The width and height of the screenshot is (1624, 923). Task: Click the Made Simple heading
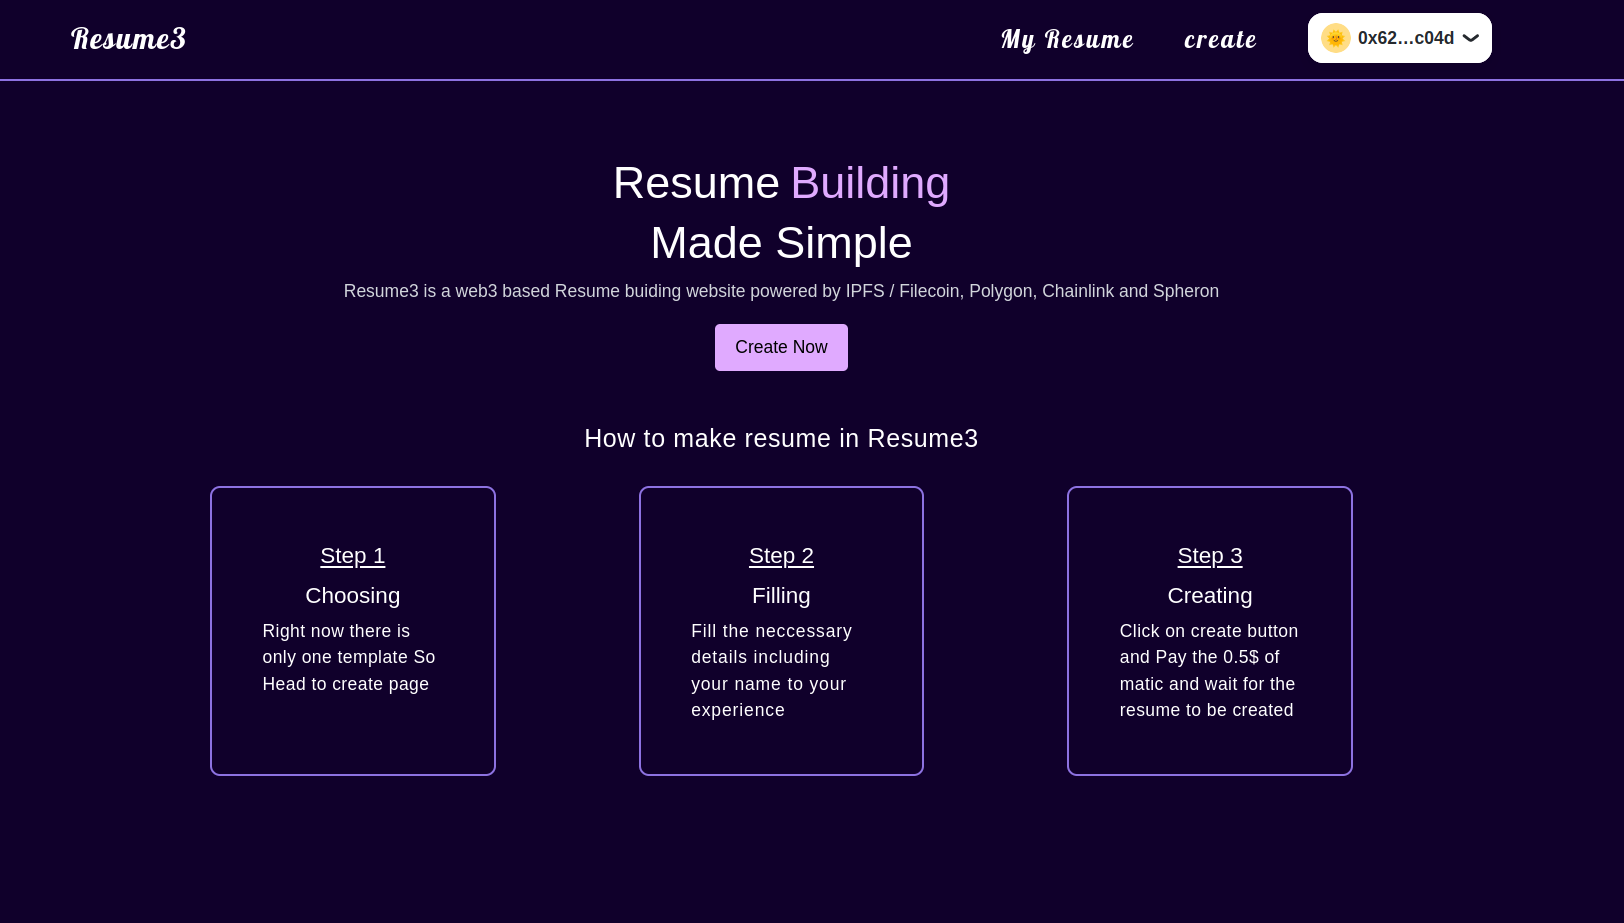pos(781,243)
